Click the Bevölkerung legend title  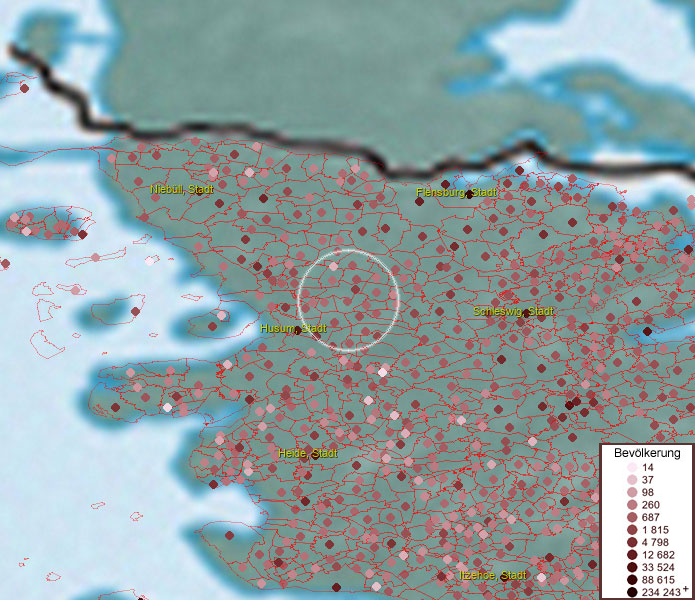click(647, 453)
